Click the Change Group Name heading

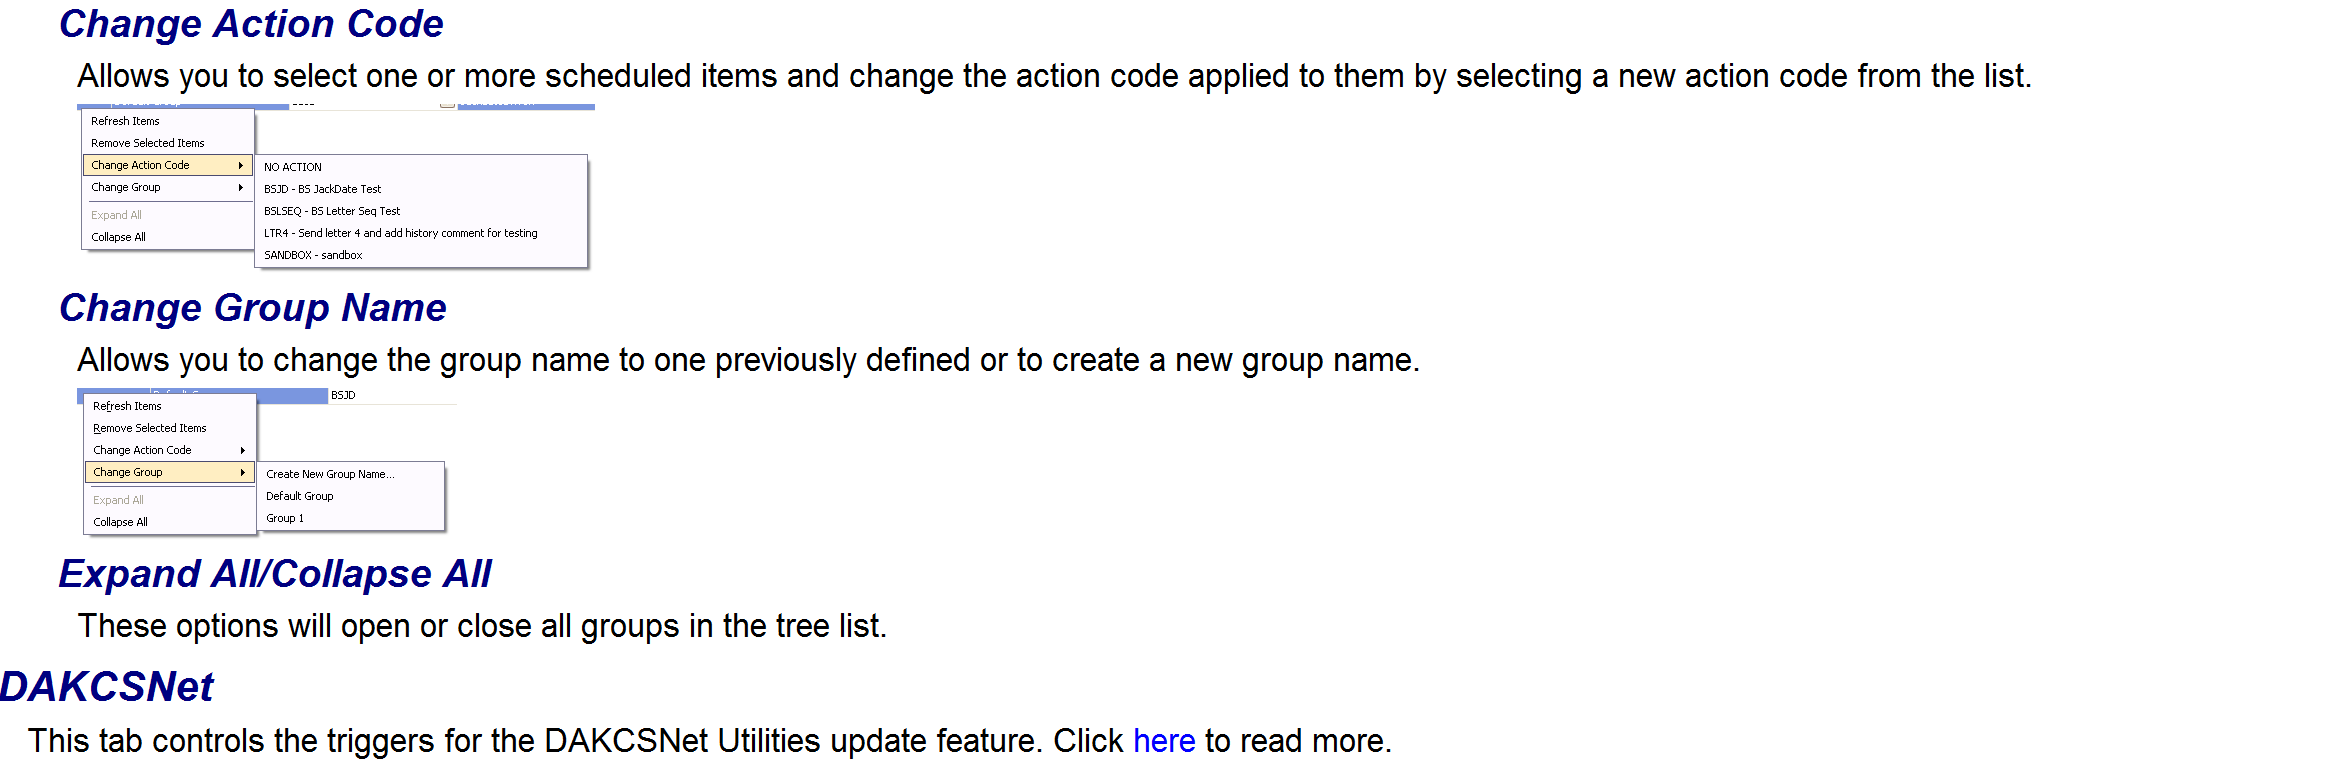(253, 308)
